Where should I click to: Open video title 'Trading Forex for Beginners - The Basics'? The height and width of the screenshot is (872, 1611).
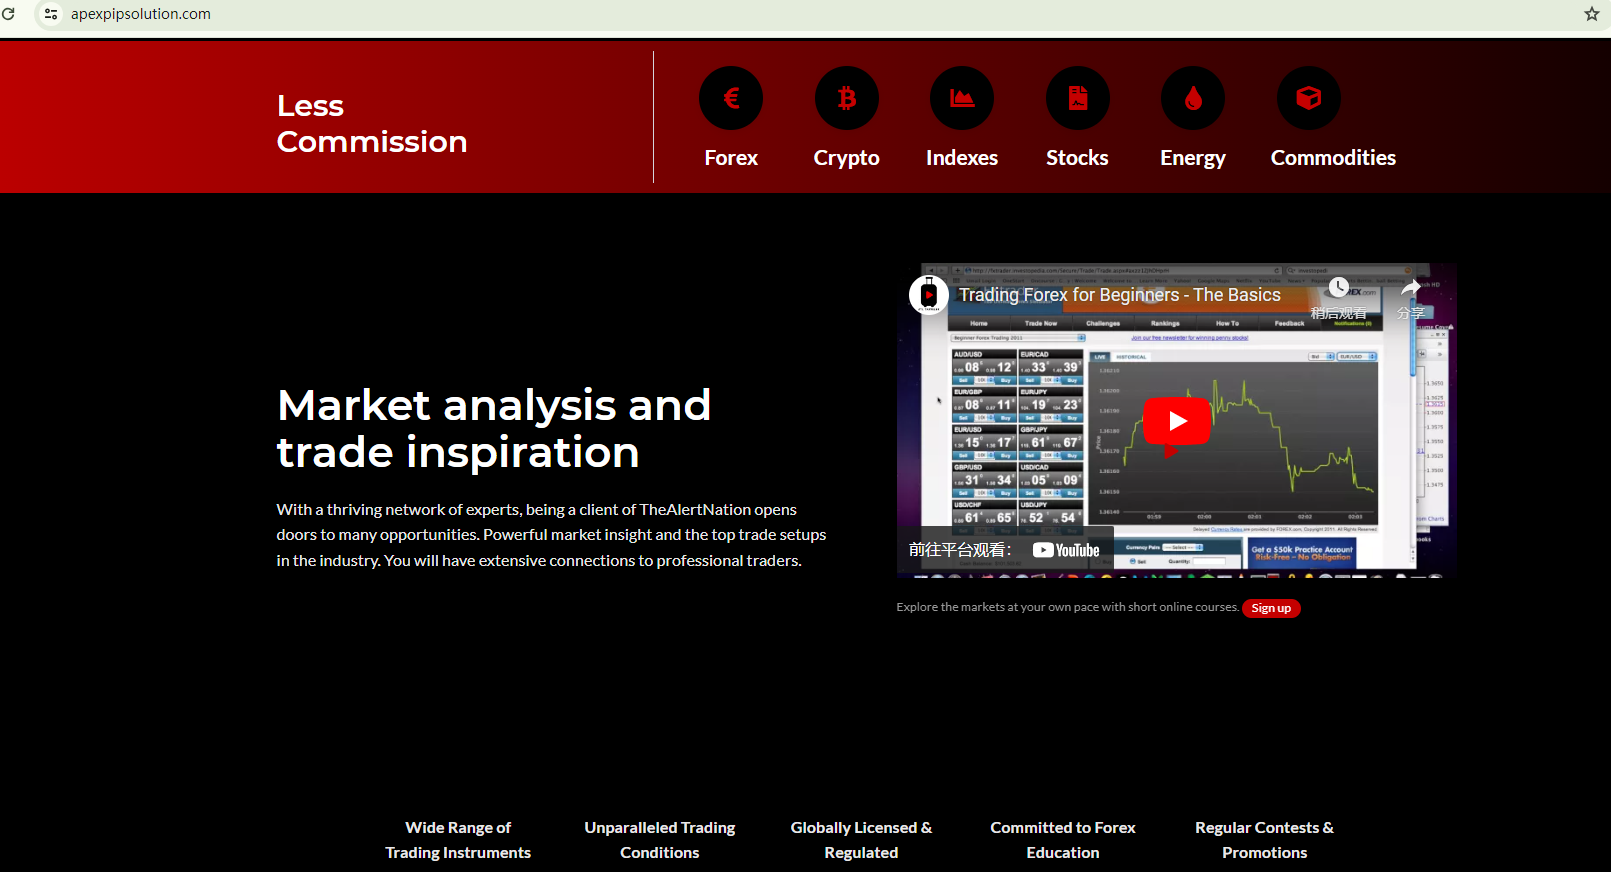point(1120,295)
